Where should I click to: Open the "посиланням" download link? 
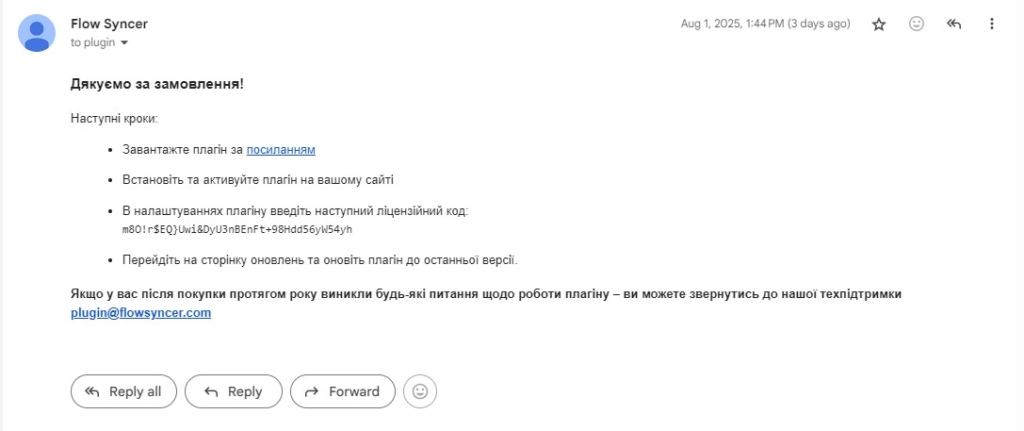pos(281,150)
